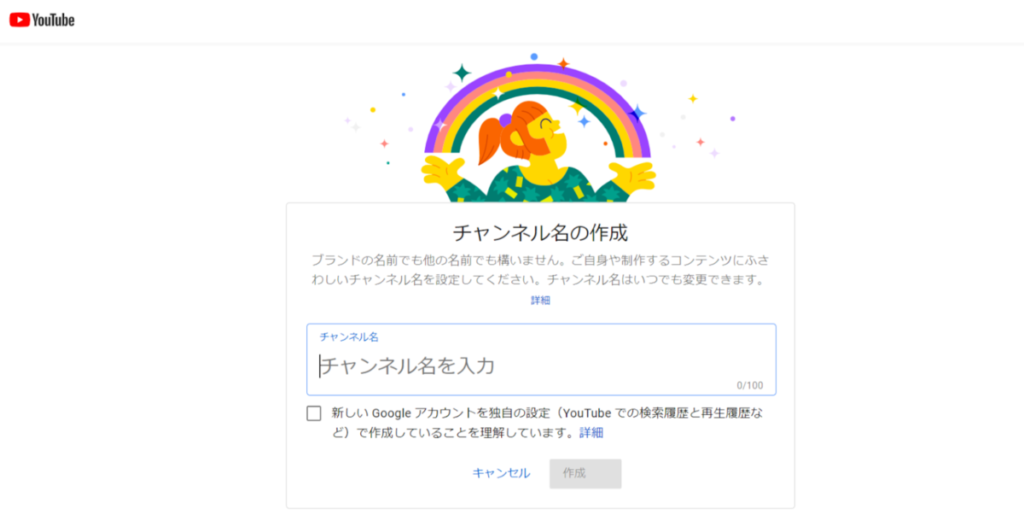The image size is (1024, 515).
Task: Click the red YouTube play logo icon
Action: click(19, 20)
